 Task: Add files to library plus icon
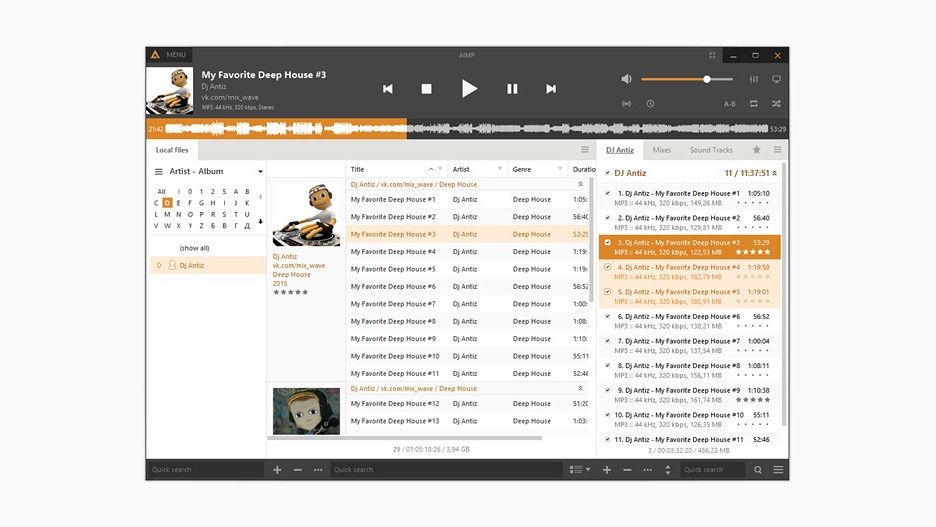tap(277, 470)
